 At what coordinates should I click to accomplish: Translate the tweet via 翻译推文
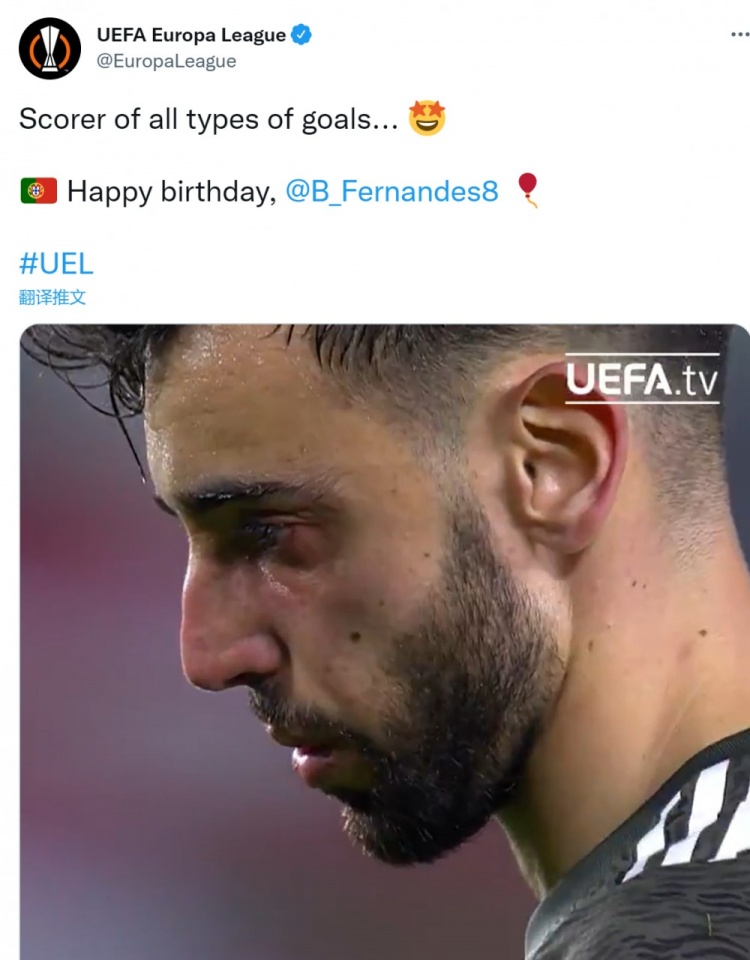[x=52, y=298]
